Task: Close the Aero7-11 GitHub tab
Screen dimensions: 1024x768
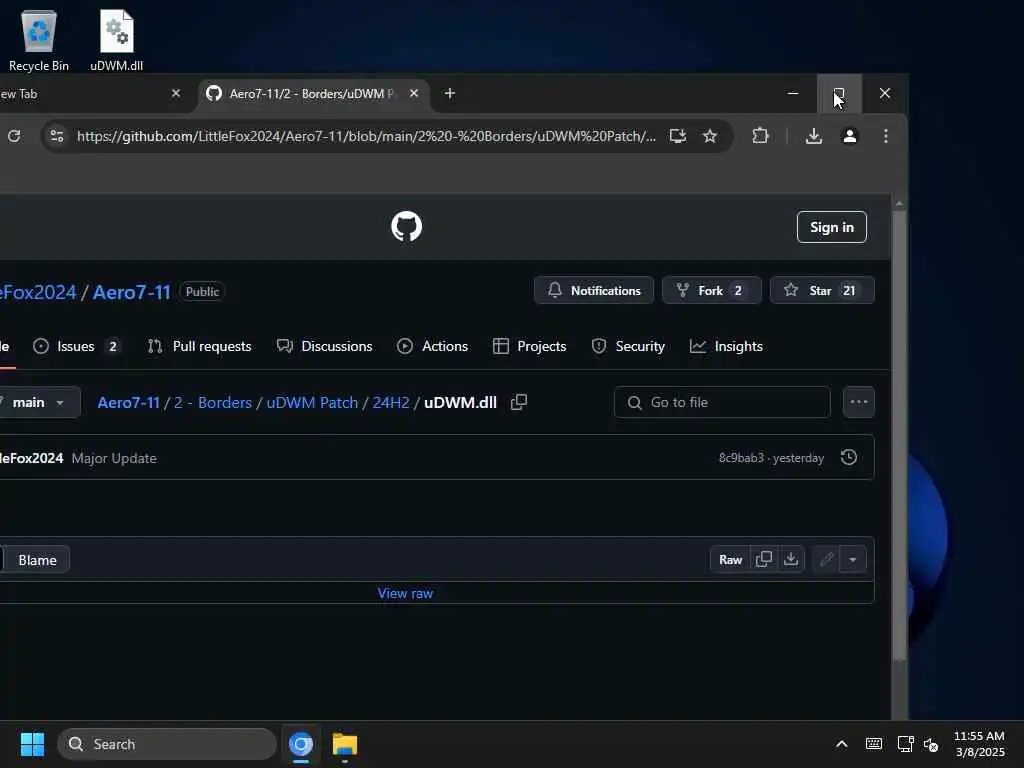Action: pyautogui.click(x=414, y=93)
